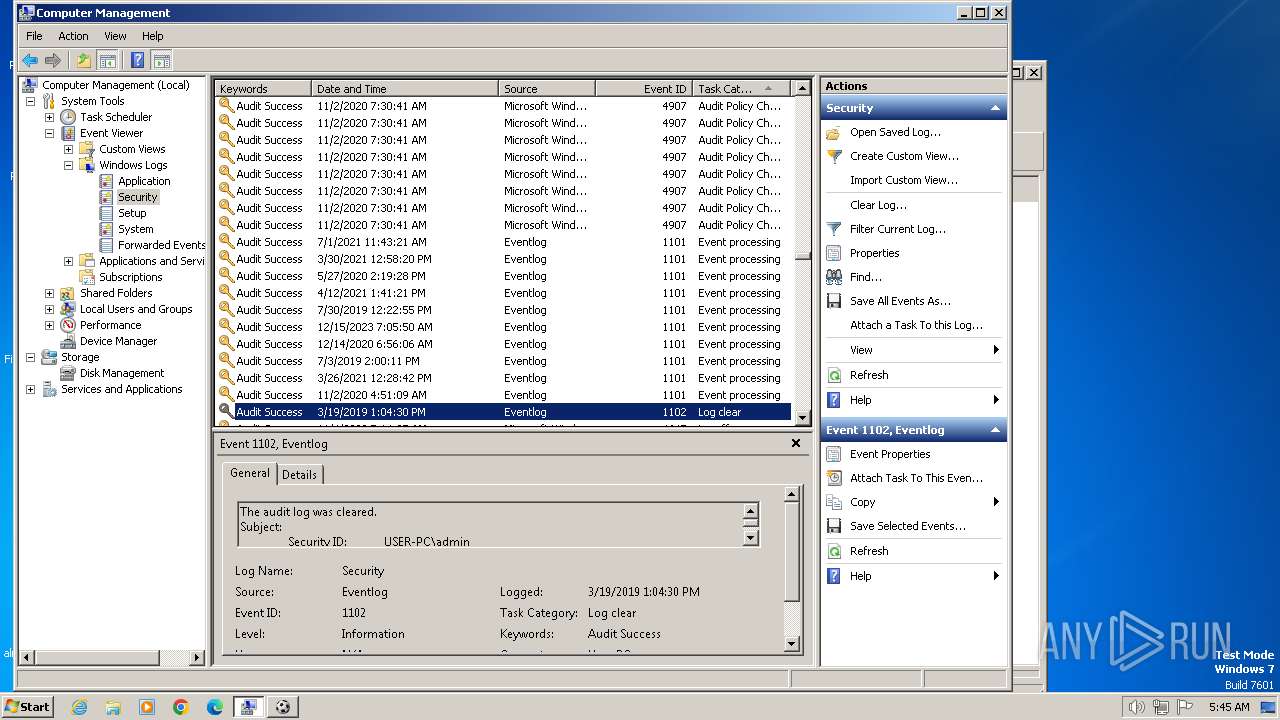Open the Action menu
1280x720 pixels.
pyautogui.click(x=73, y=36)
